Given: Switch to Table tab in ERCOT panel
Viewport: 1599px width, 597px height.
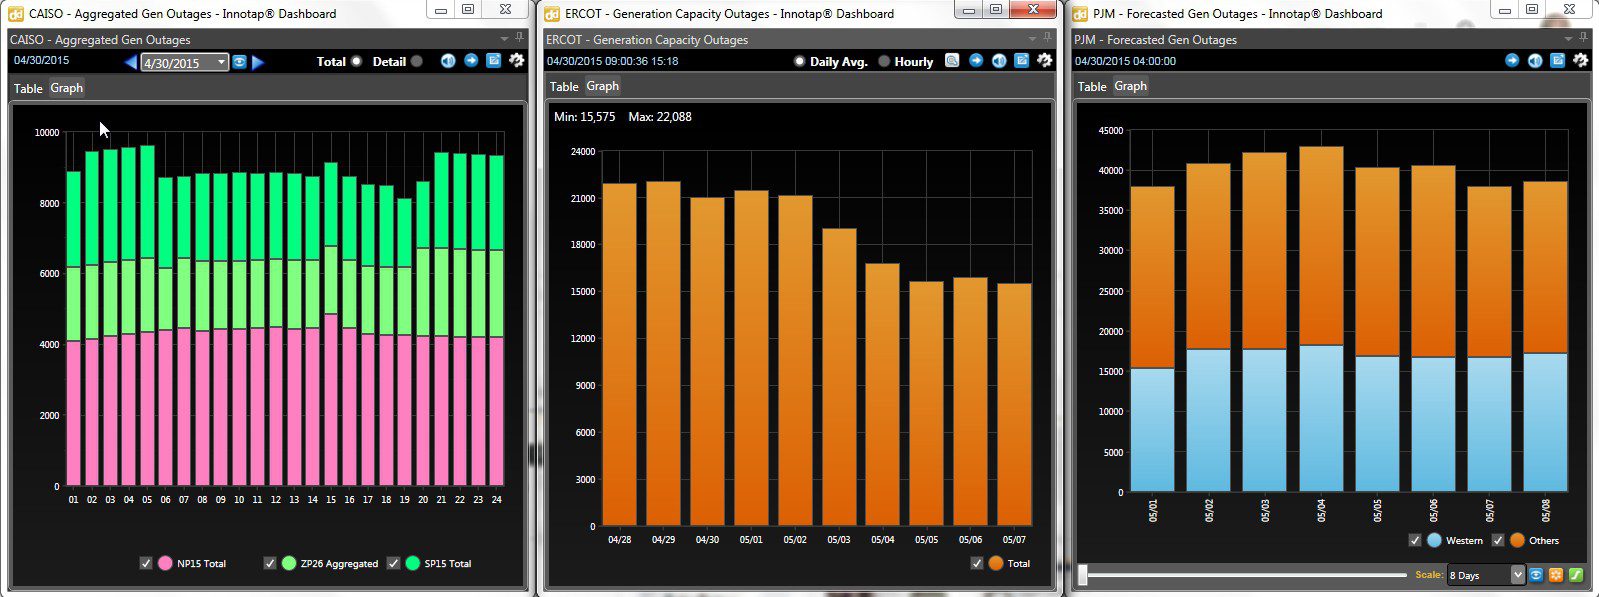Looking at the screenshot, I should pyautogui.click(x=564, y=86).
